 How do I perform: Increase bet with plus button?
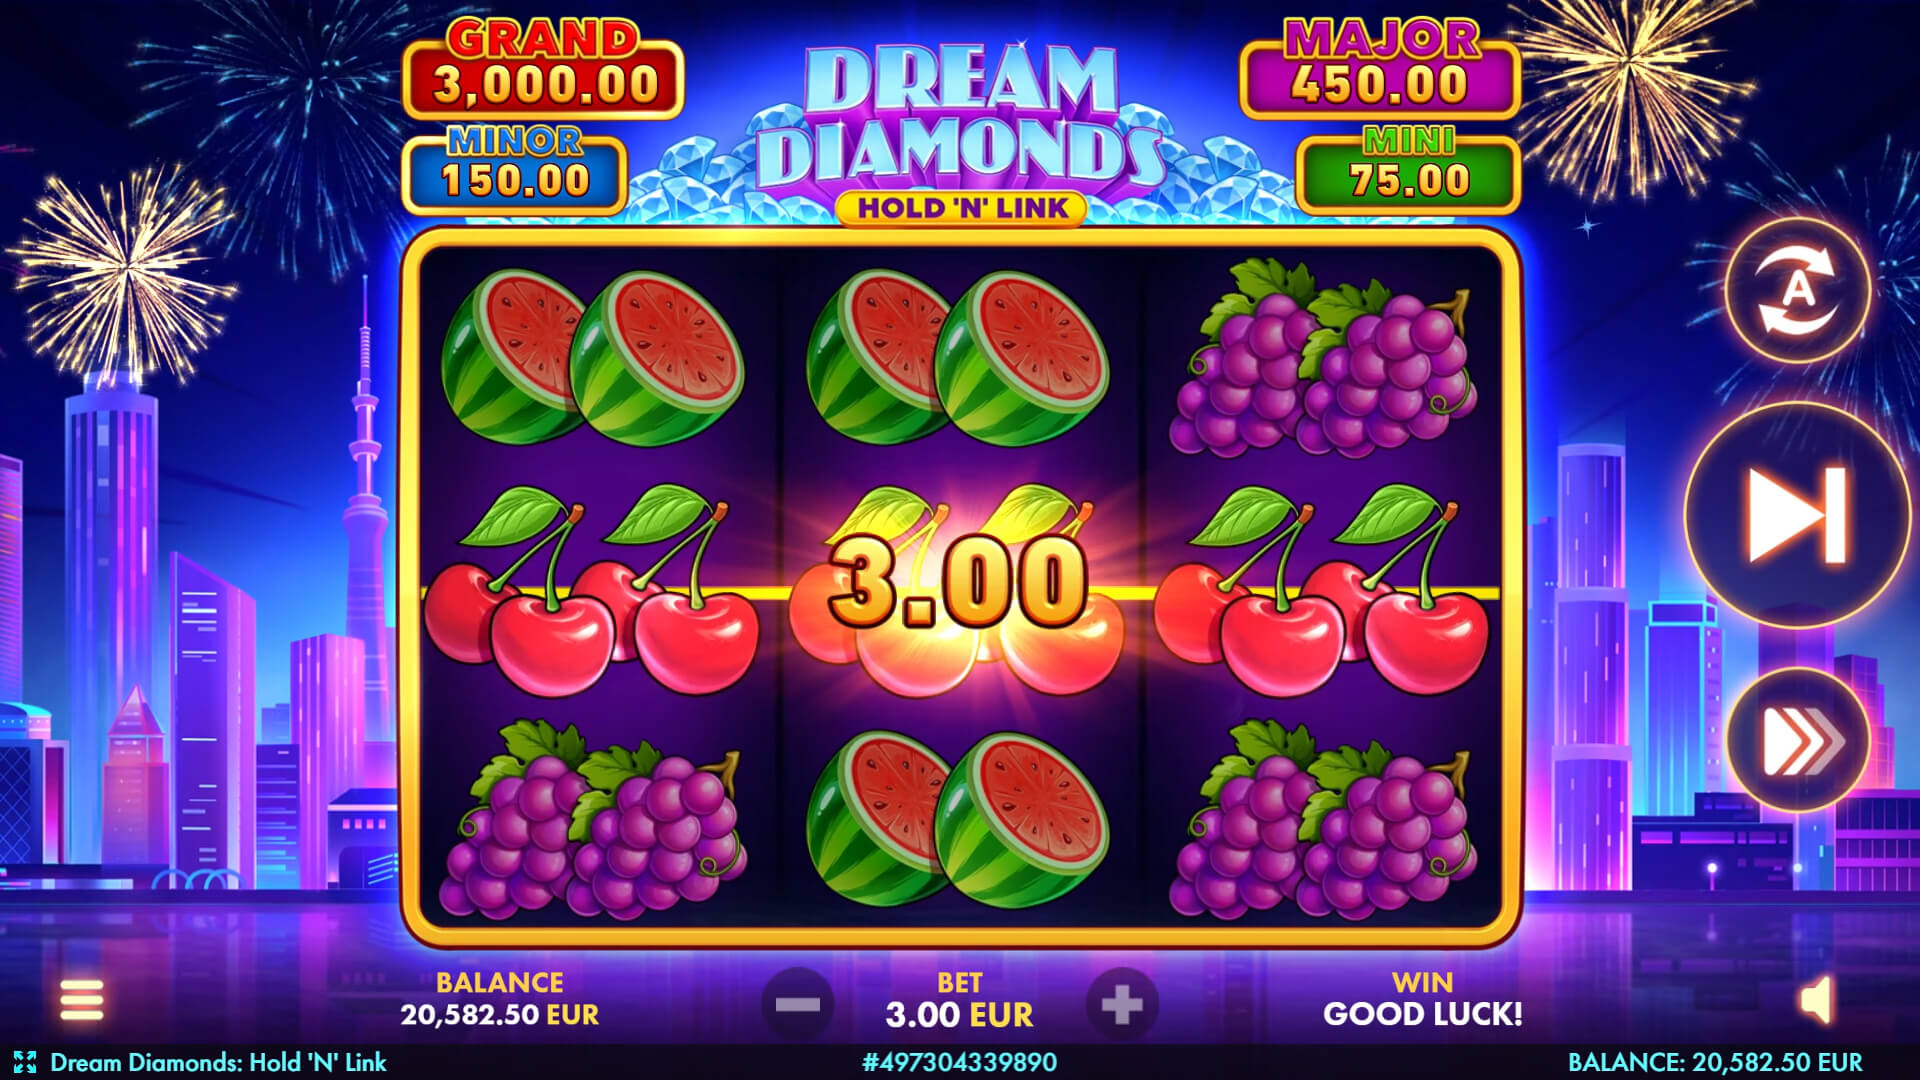tap(1122, 1004)
